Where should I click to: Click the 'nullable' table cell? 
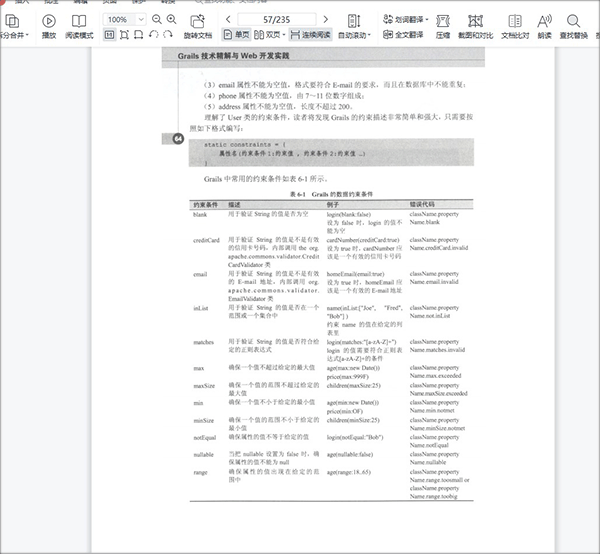[204, 455]
